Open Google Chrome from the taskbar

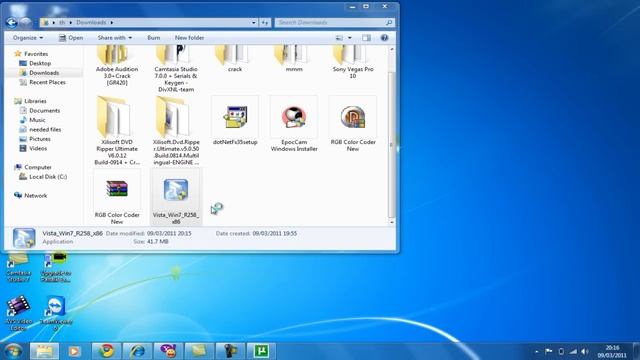pos(107,351)
